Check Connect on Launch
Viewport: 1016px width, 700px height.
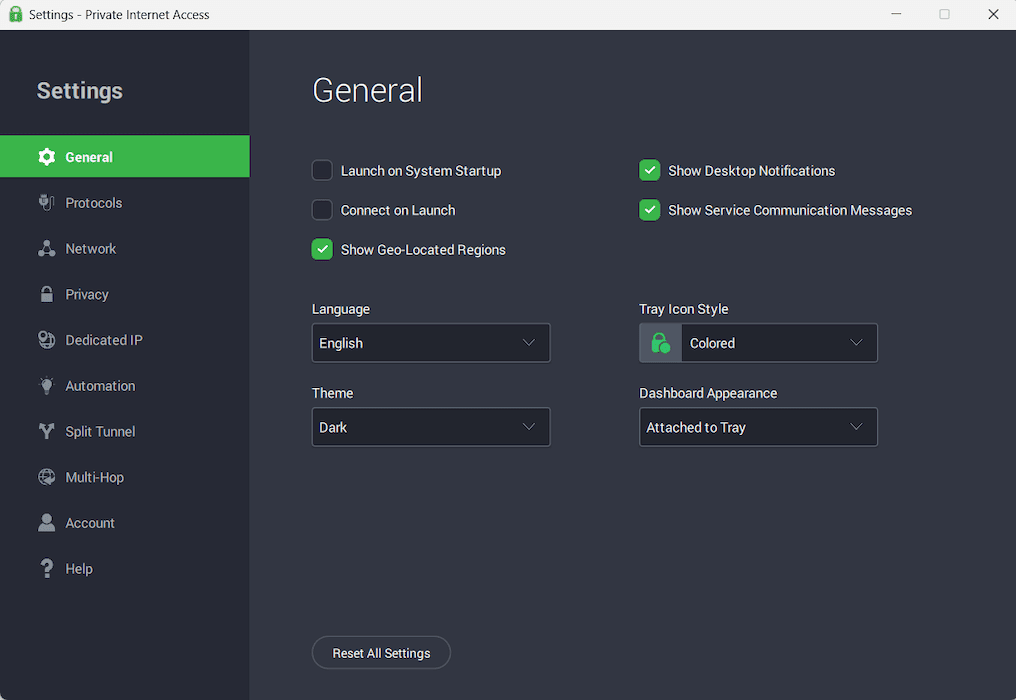[x=322, y=210]
